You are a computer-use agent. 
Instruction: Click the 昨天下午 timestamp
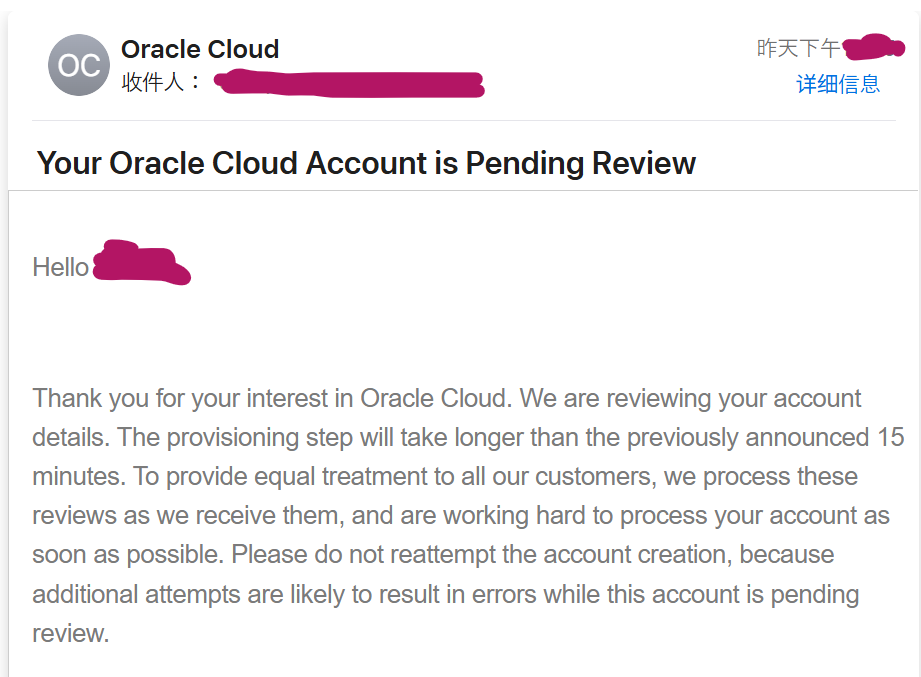798,48
